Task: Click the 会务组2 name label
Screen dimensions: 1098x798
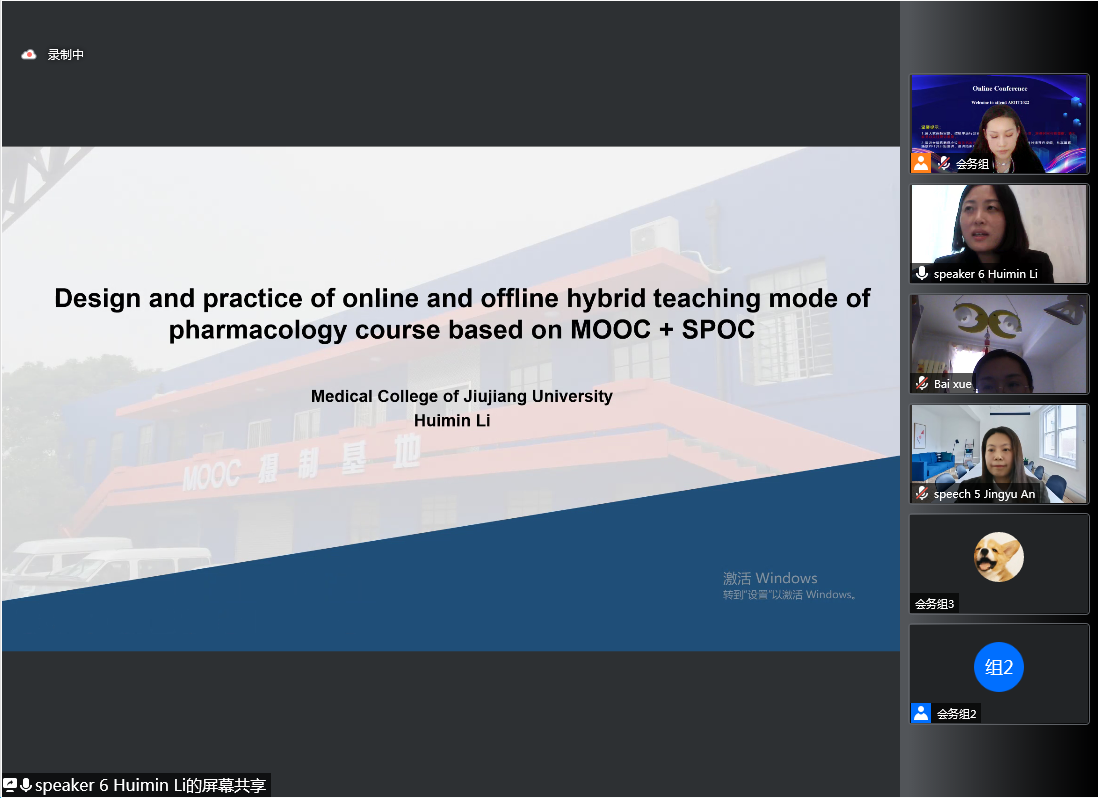Action: tap(957, 713)
